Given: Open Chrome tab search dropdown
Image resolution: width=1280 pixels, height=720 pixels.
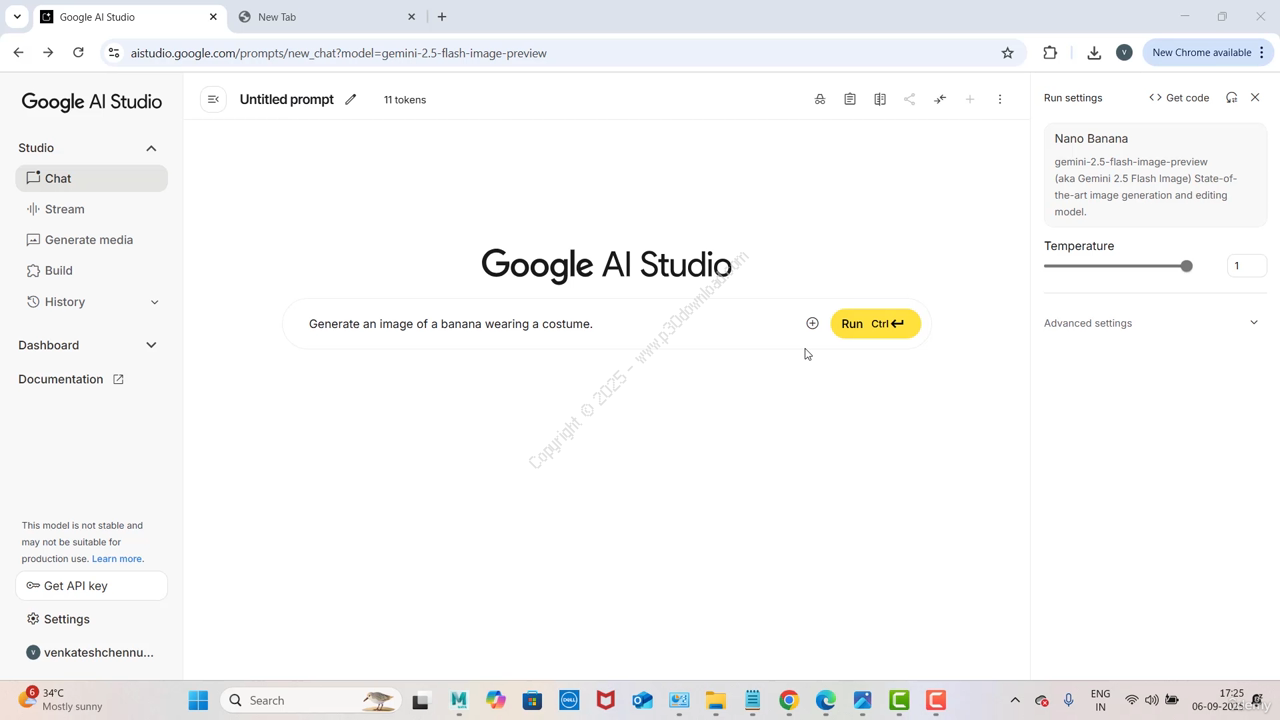Looking at the screenshot, I should pos(17,17).
